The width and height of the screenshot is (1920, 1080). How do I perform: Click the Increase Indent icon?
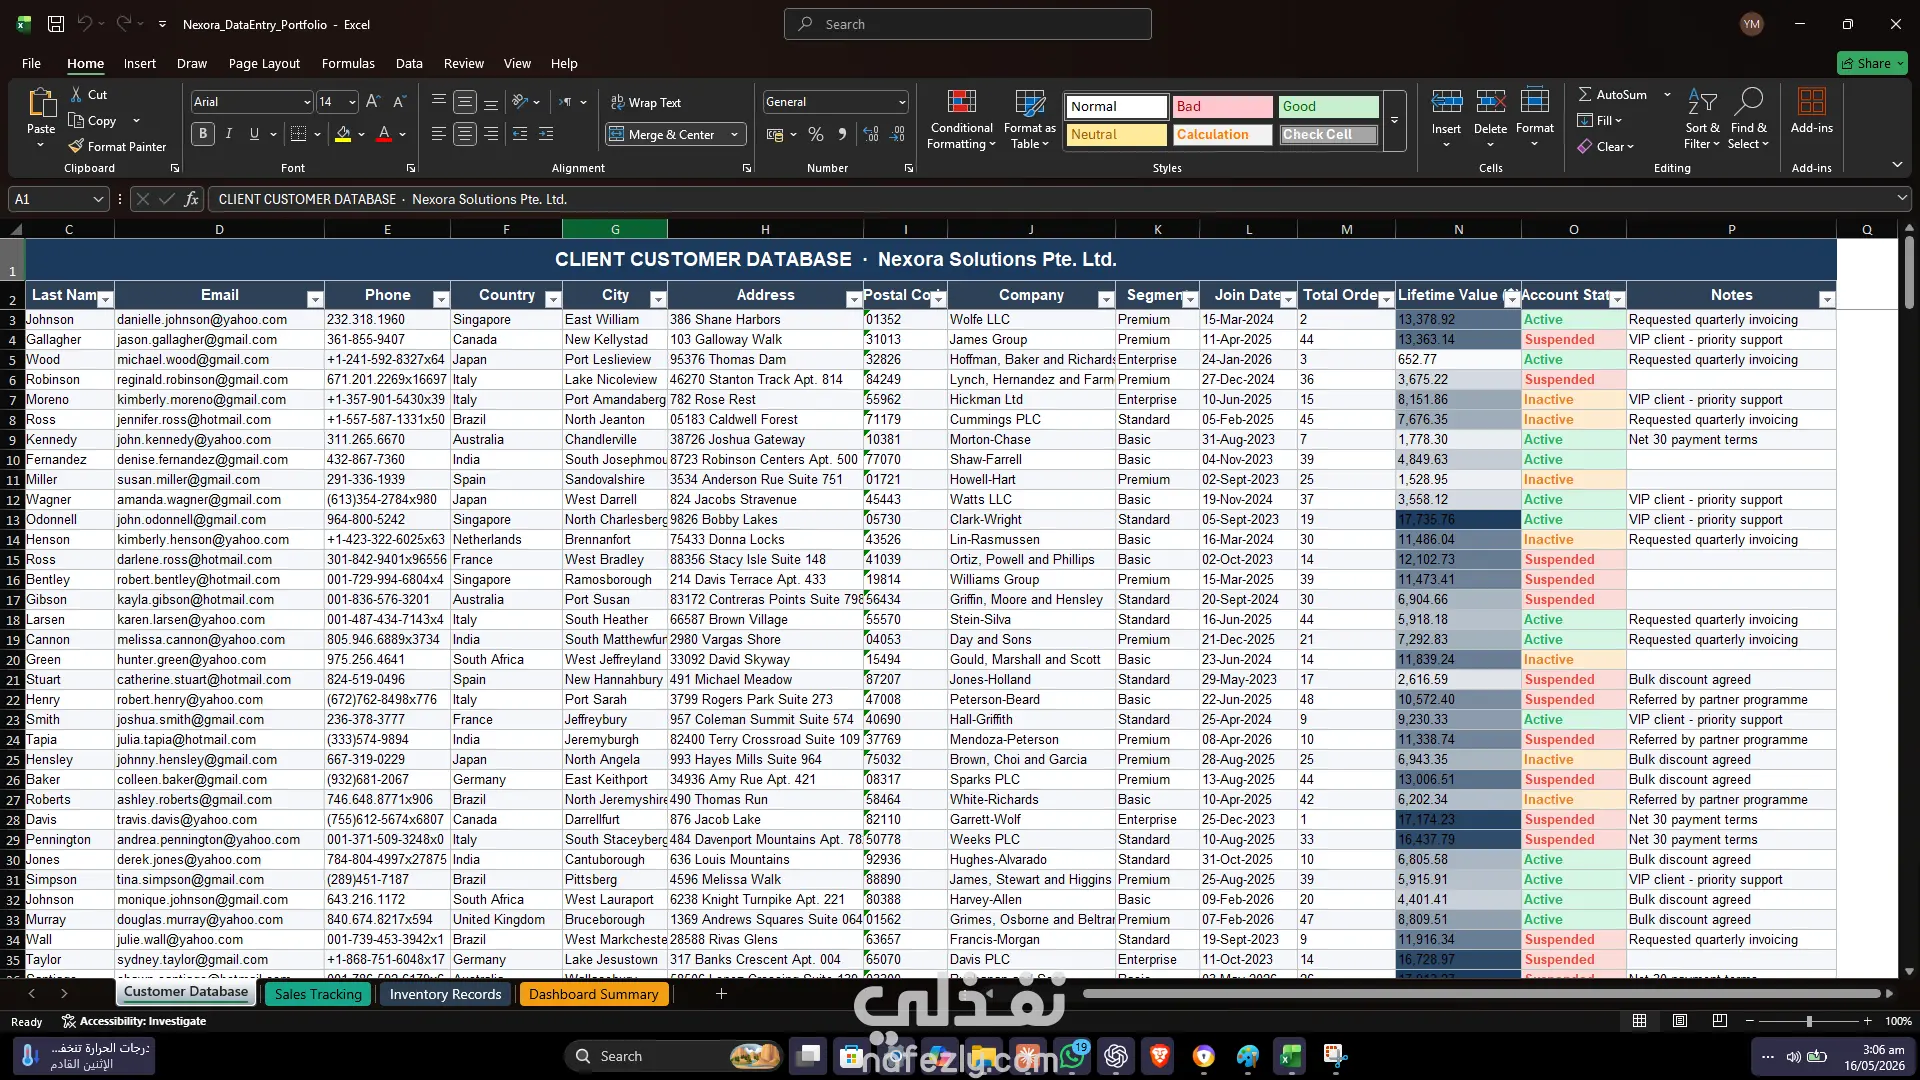point(546,134)
